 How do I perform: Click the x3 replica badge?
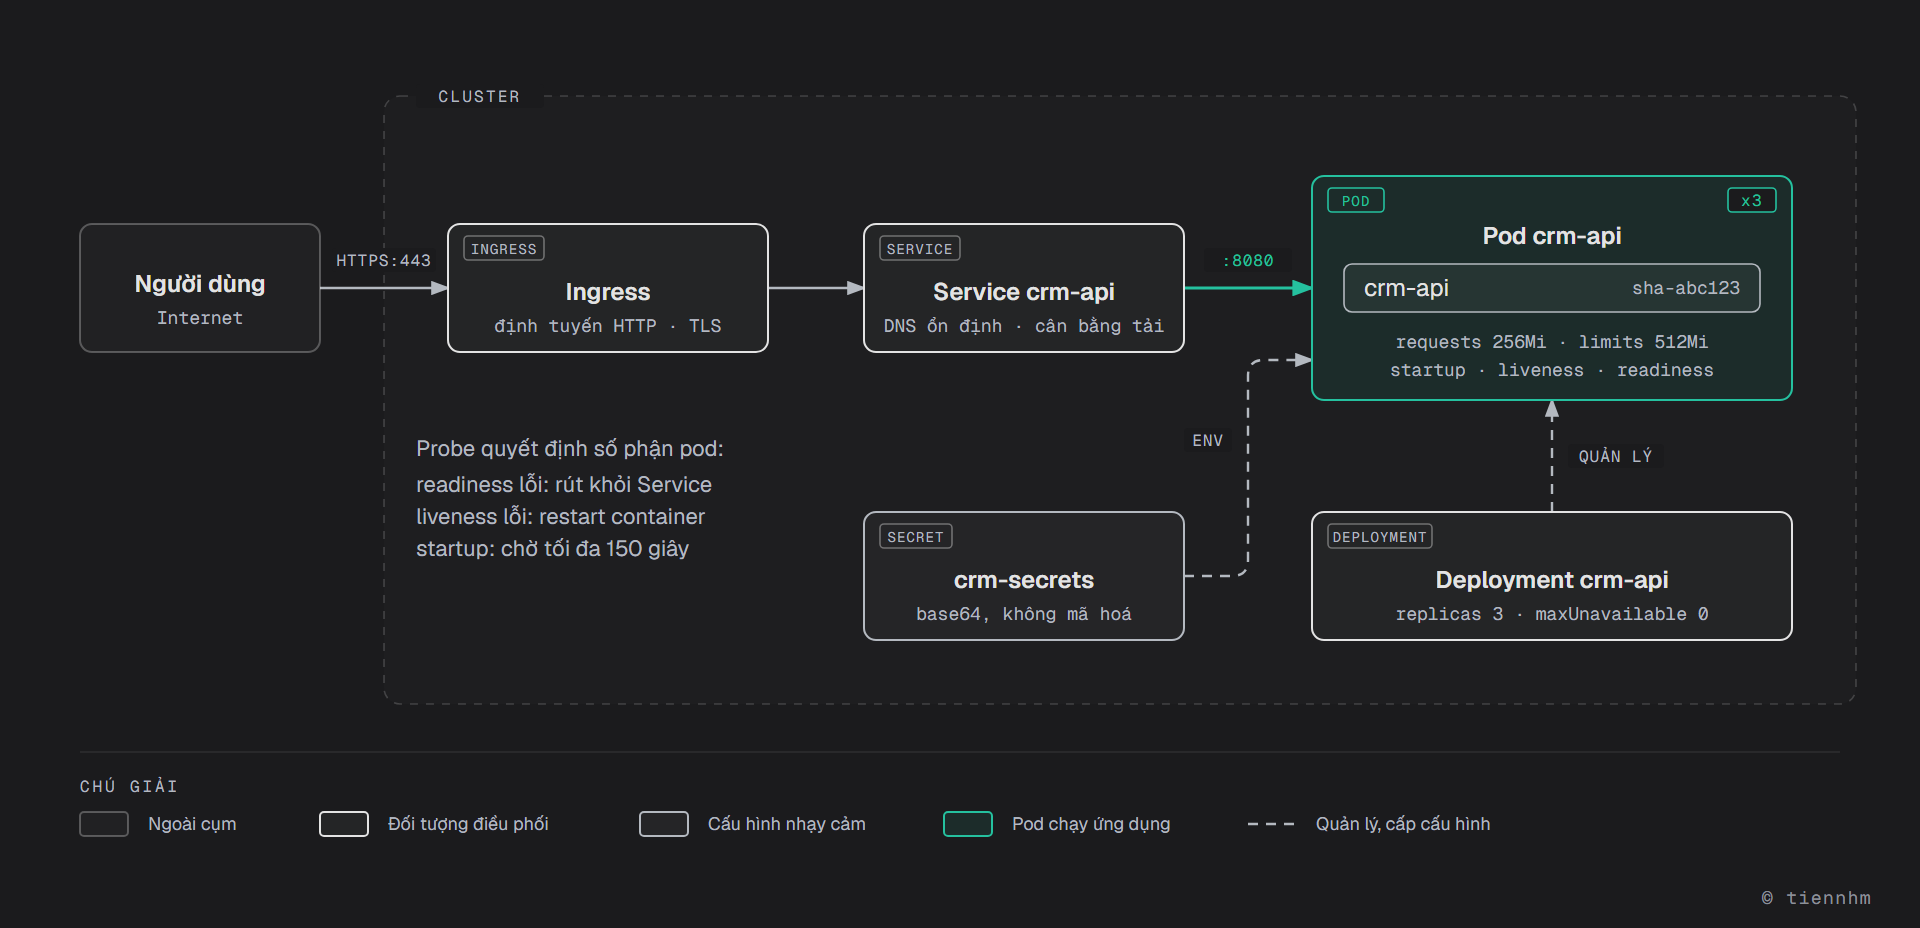[1752, 201]
